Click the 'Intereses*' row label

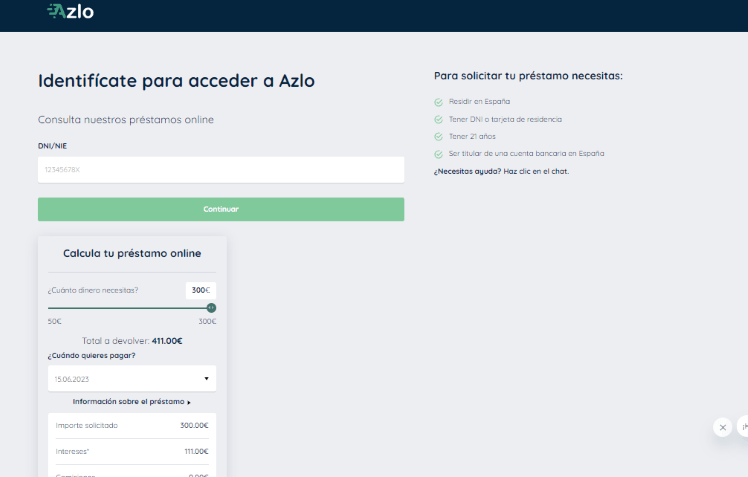[x=72, y=451]
